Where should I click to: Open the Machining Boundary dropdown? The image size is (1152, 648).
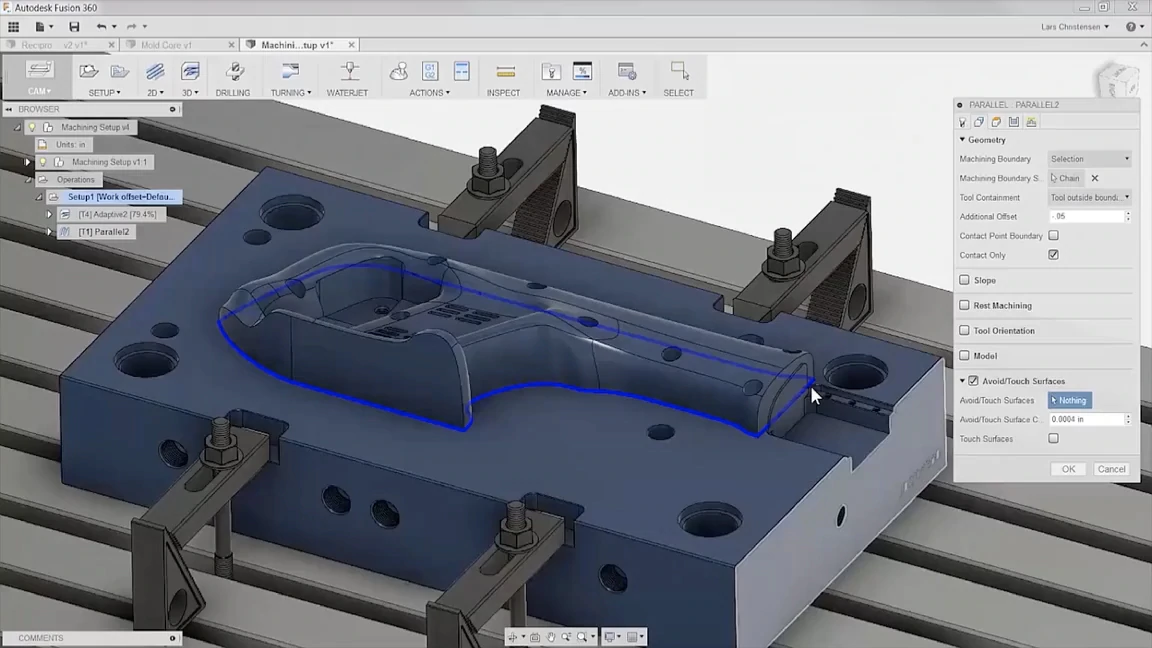click(1089, 158)
